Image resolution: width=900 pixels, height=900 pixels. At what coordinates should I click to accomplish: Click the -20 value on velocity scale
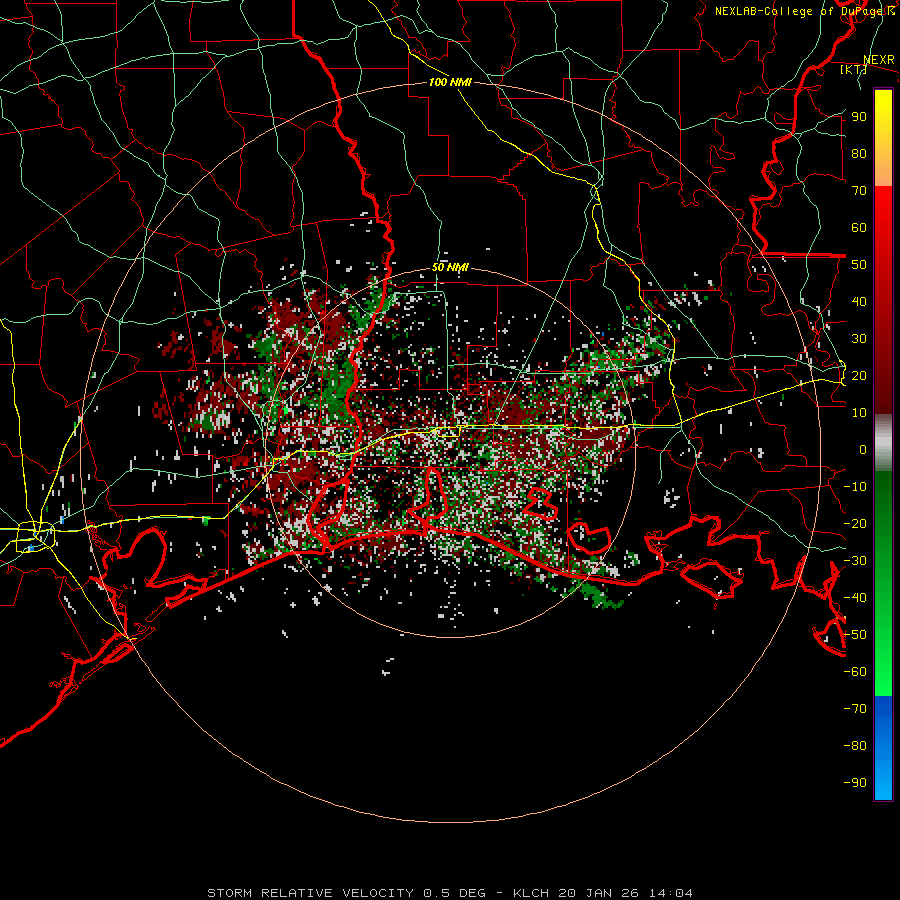click(855, 523)
